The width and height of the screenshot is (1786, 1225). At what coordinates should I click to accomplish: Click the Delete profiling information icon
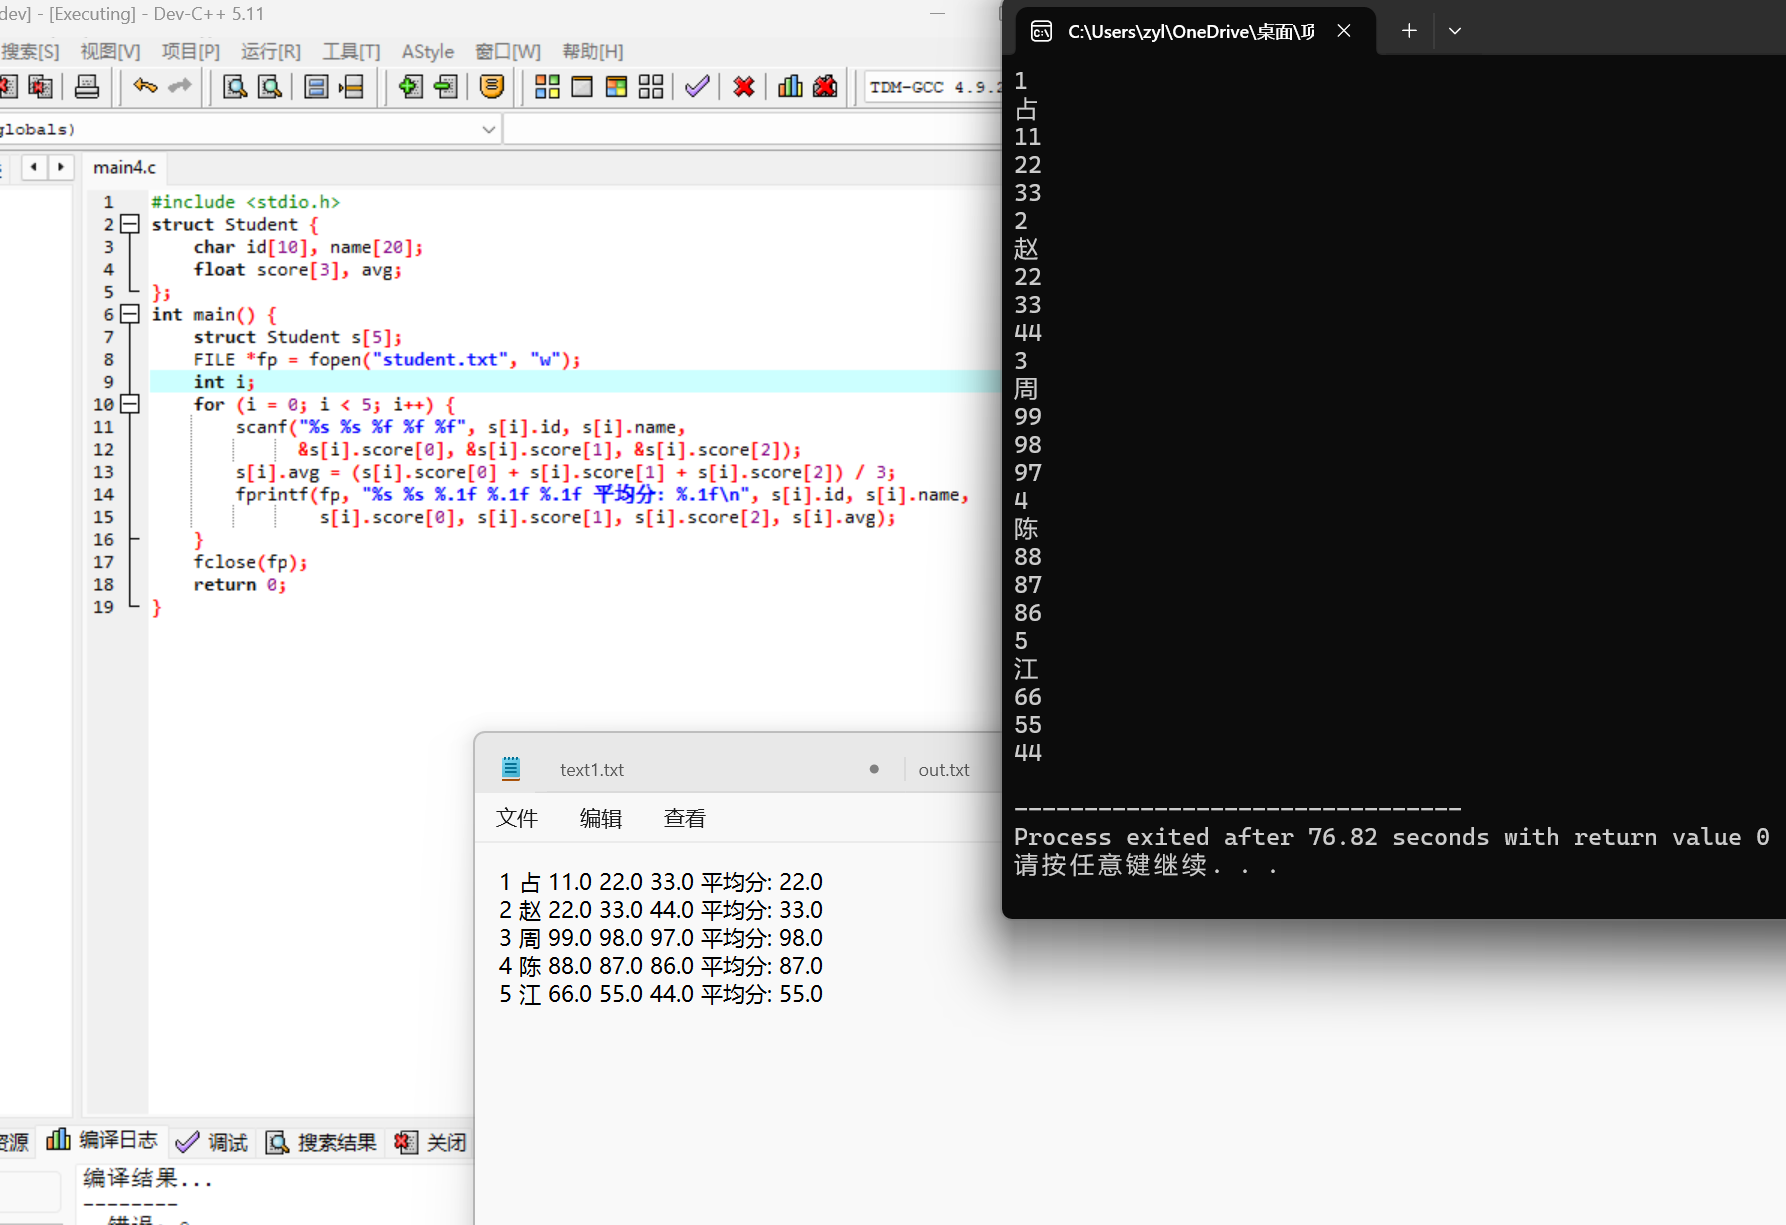pyautogui.click(x=825, y=87)
